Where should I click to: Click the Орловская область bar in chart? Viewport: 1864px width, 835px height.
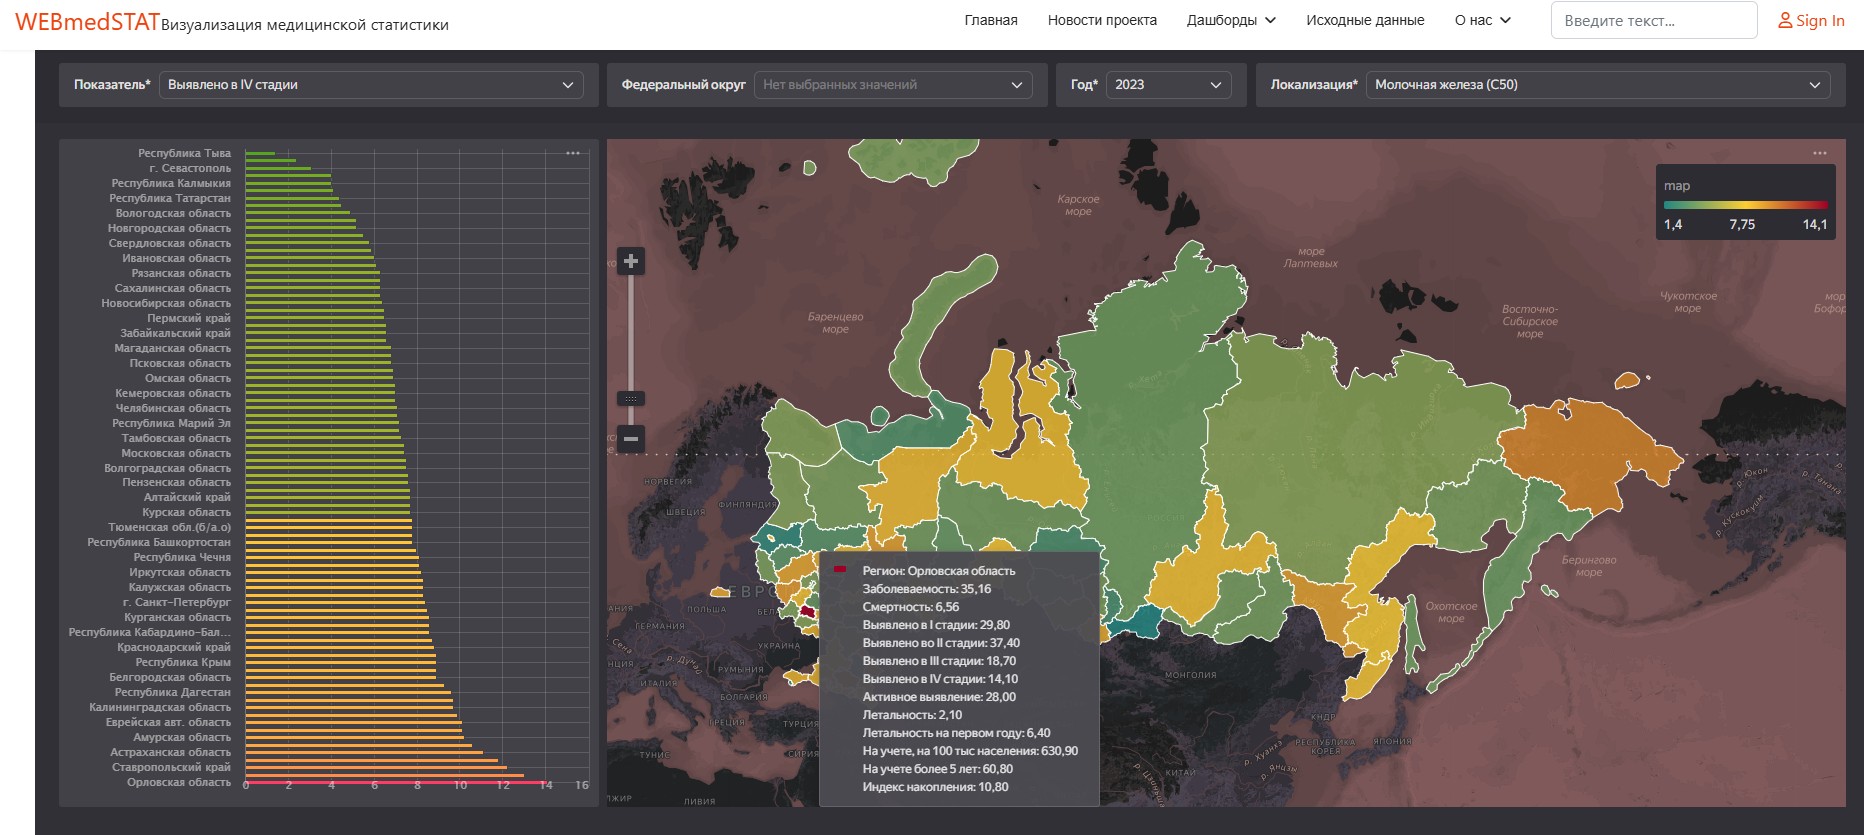point(395,782)
